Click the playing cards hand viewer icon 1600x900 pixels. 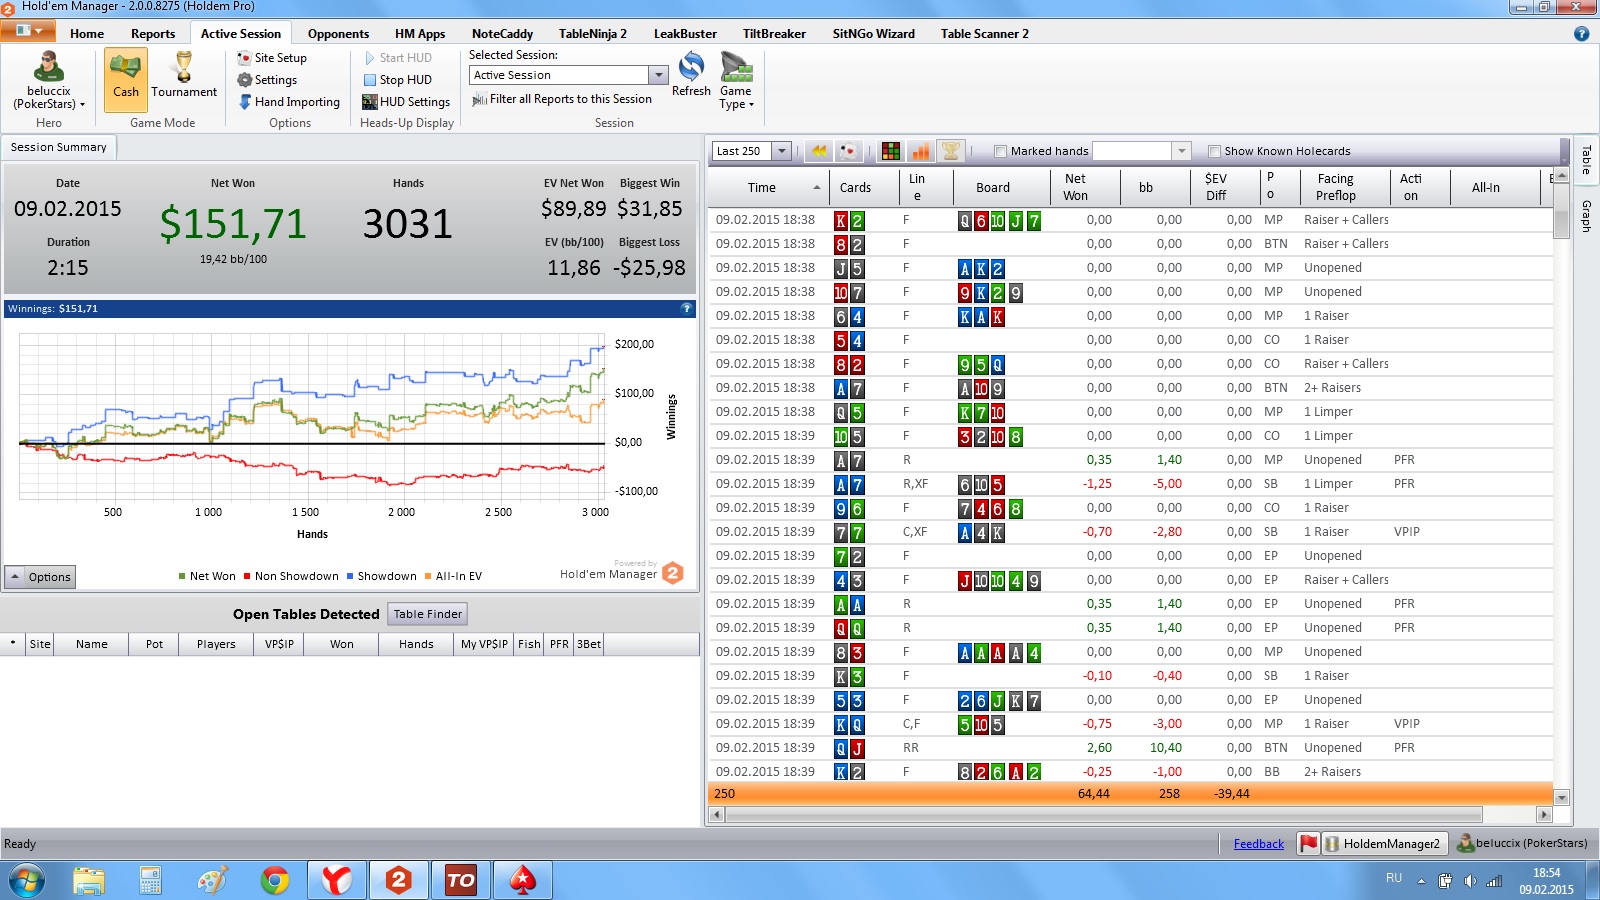[x=848, y=151]
